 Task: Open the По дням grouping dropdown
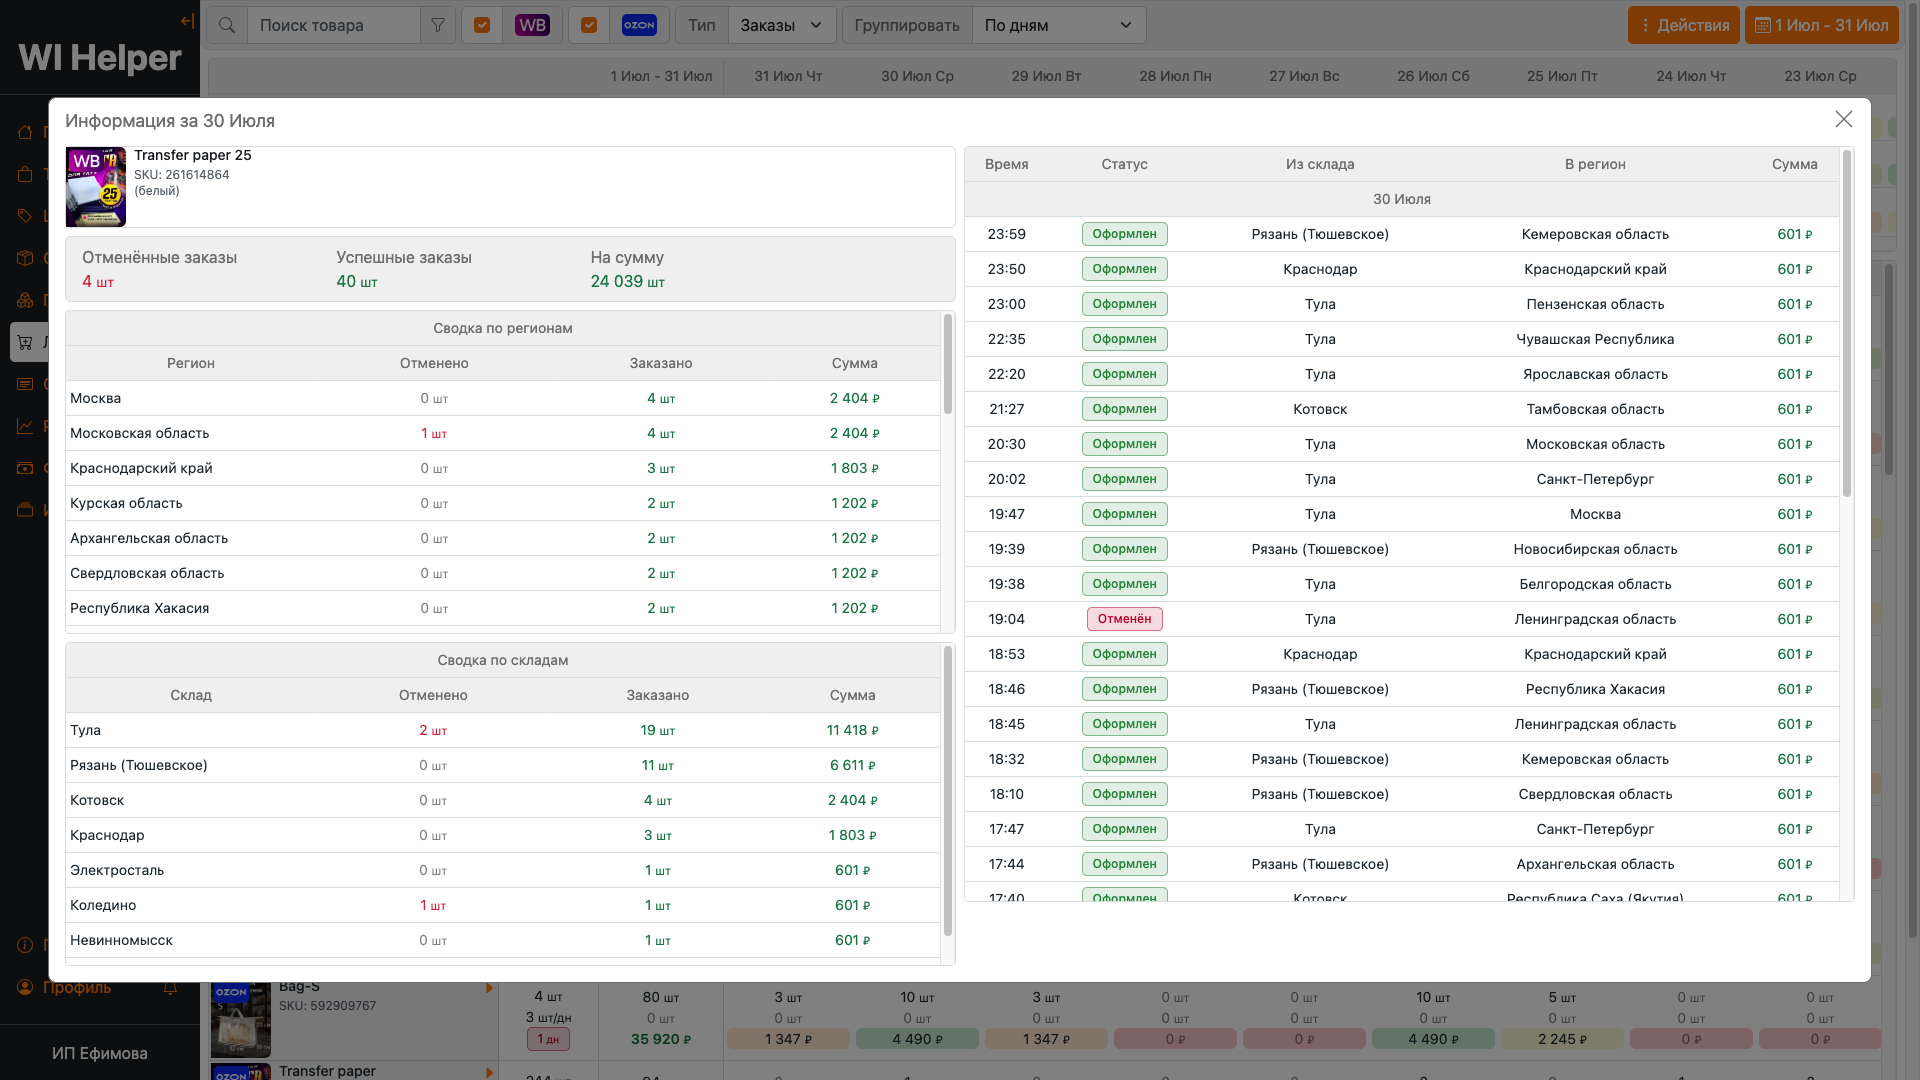pyautogui.click(x=1058, y=25)
